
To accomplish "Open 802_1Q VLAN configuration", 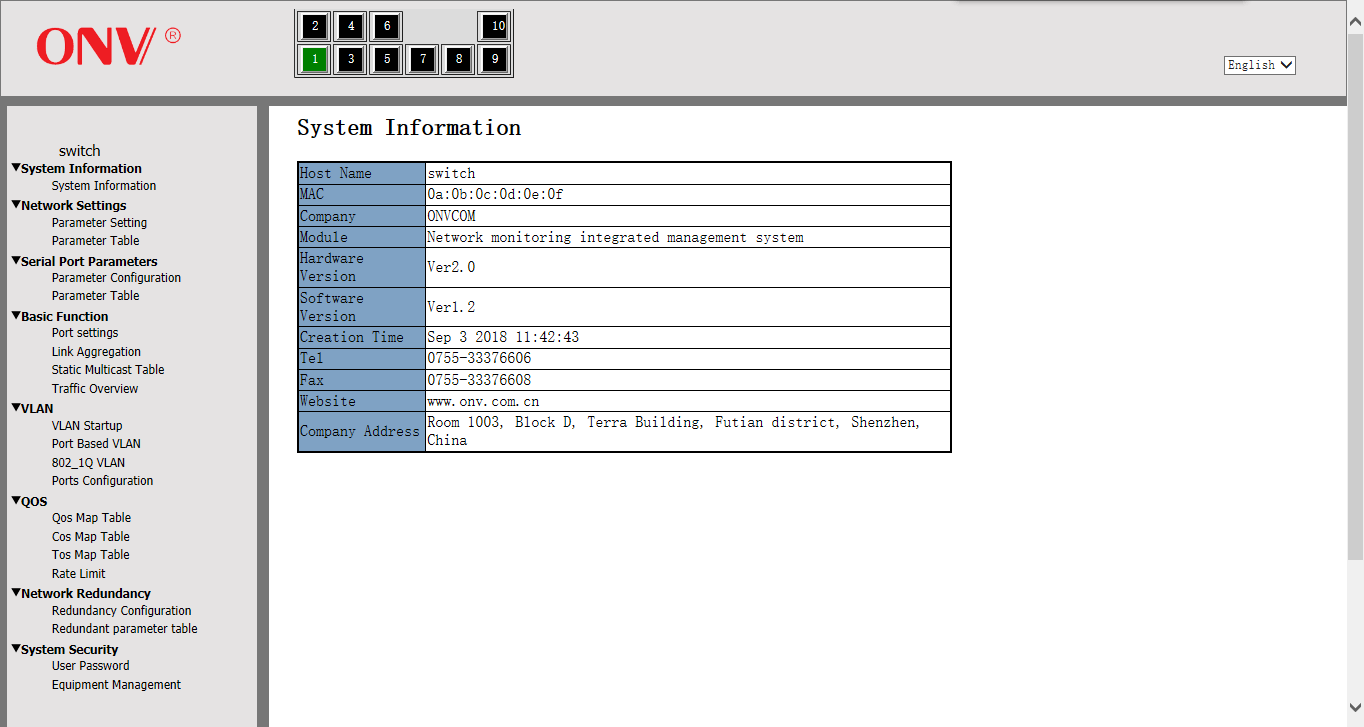I will coord(88,463).
